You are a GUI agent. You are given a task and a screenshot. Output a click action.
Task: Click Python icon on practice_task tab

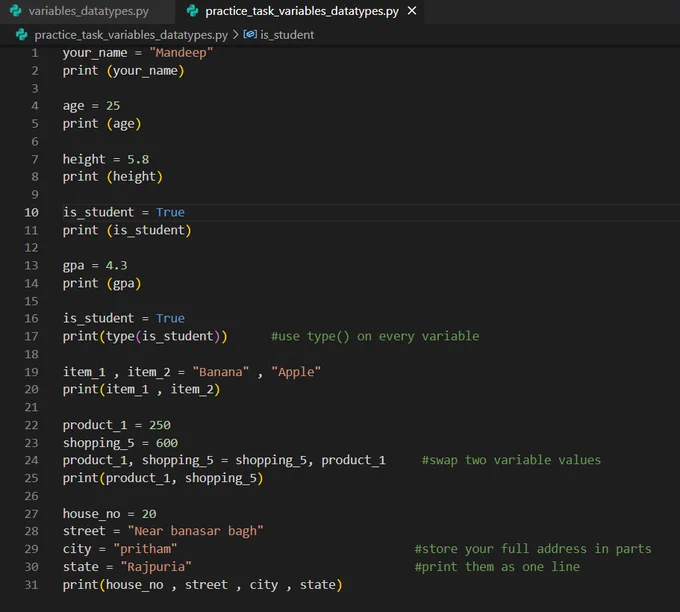point(192,11)
